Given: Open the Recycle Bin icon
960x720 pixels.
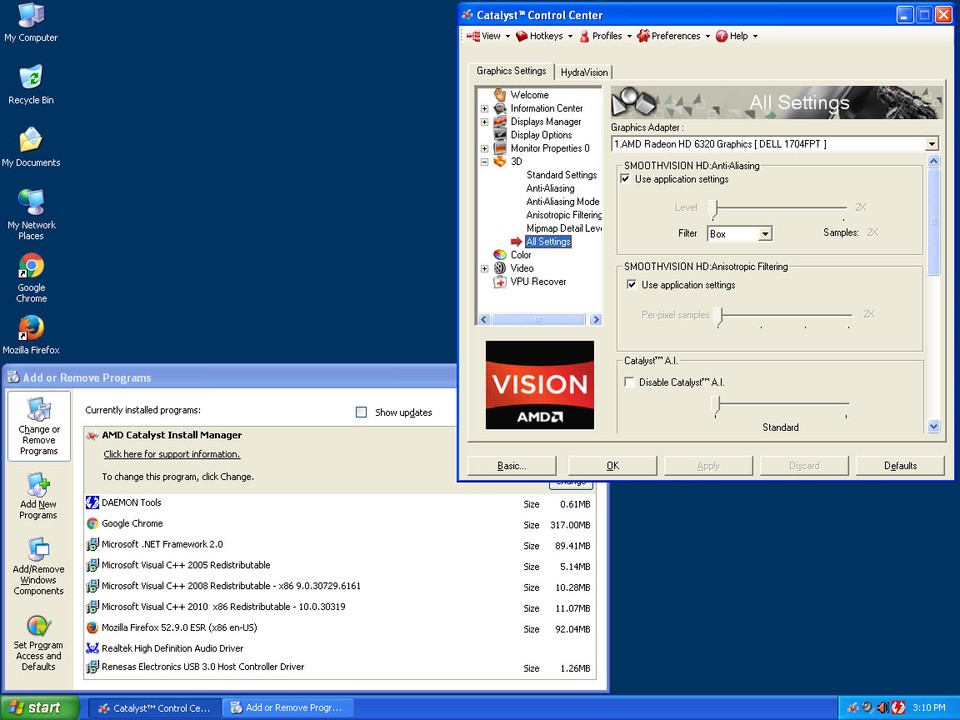Looking at the screenshot, I should 31,79.
